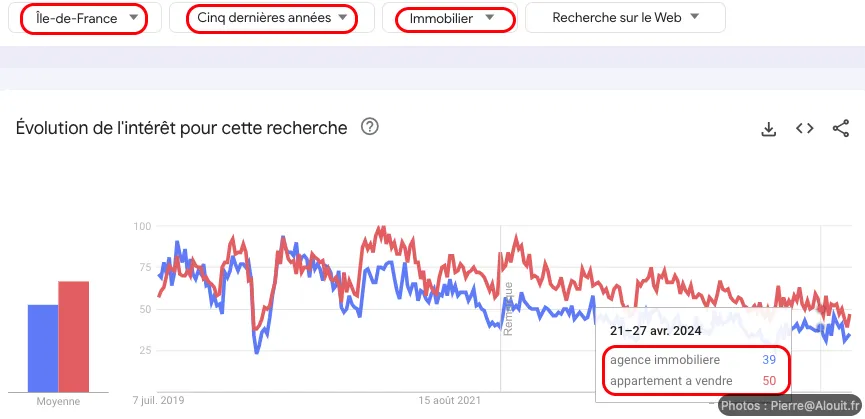The image size is (865, 419).
Task: Click the share icon
Action: pos(840,129)
